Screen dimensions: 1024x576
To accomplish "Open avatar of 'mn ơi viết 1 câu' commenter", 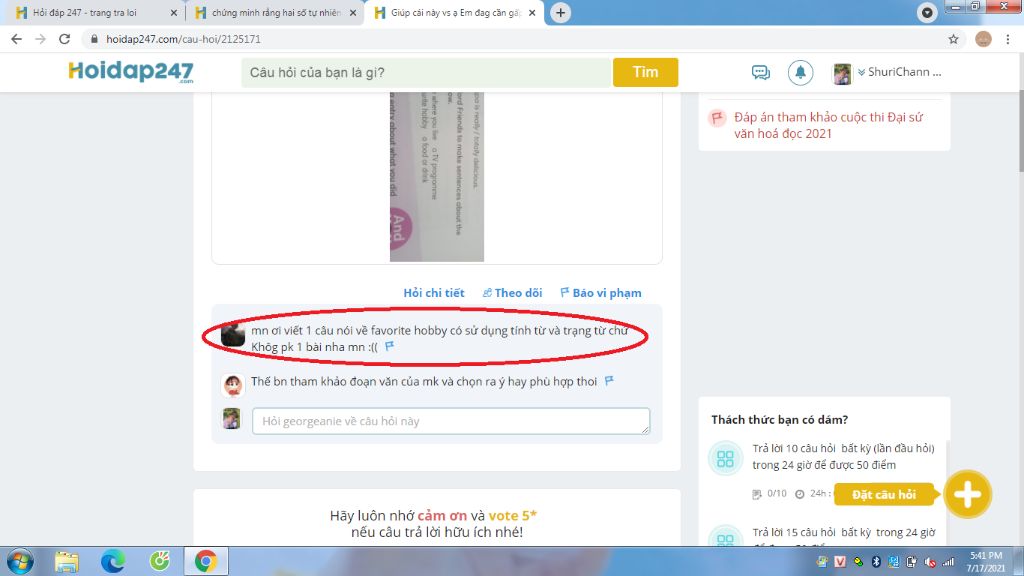I will point(232,334).
